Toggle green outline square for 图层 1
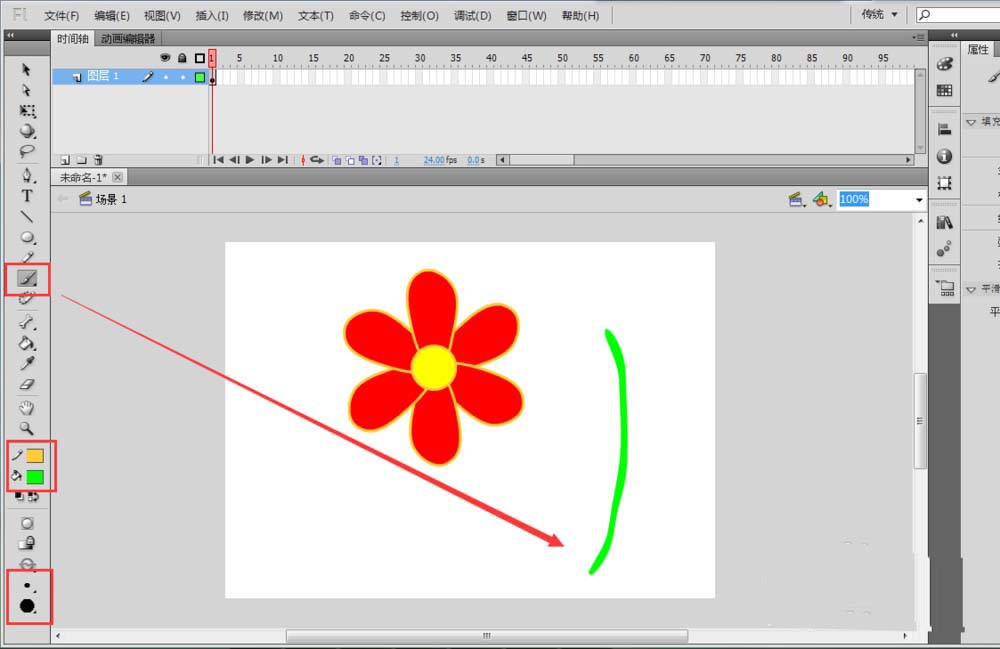This screenshot has width=1000, height=649. click(200, 77)
